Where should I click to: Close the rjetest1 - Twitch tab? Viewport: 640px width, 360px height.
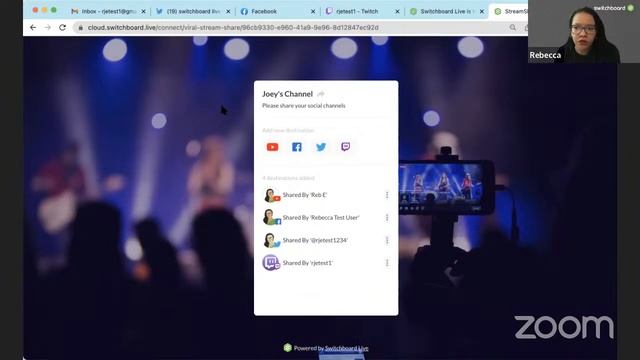pyautogui.click(x=398, y=11)
